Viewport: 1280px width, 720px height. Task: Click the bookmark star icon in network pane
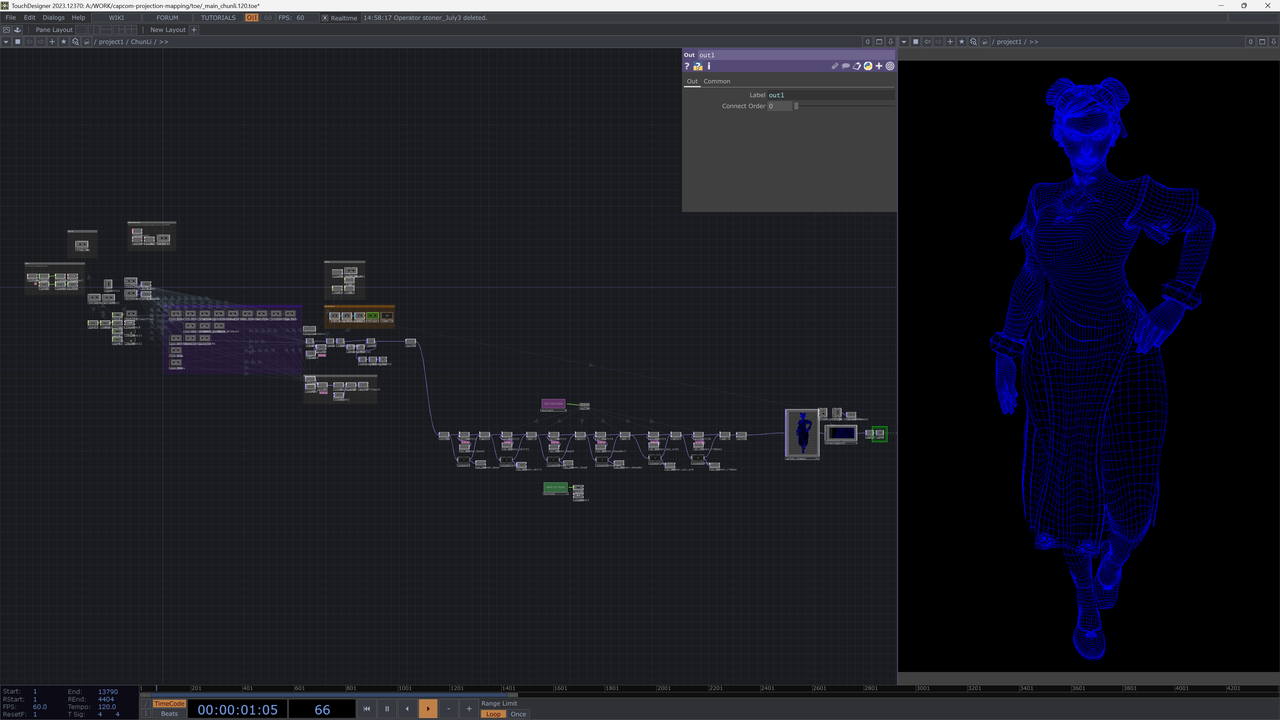pyautogui.click(x=64, y=42)
